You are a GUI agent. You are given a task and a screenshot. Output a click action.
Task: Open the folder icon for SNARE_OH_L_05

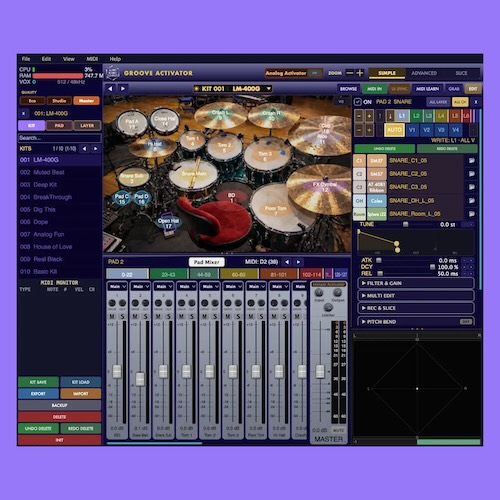pyautogui.click(x=472, y=201)
